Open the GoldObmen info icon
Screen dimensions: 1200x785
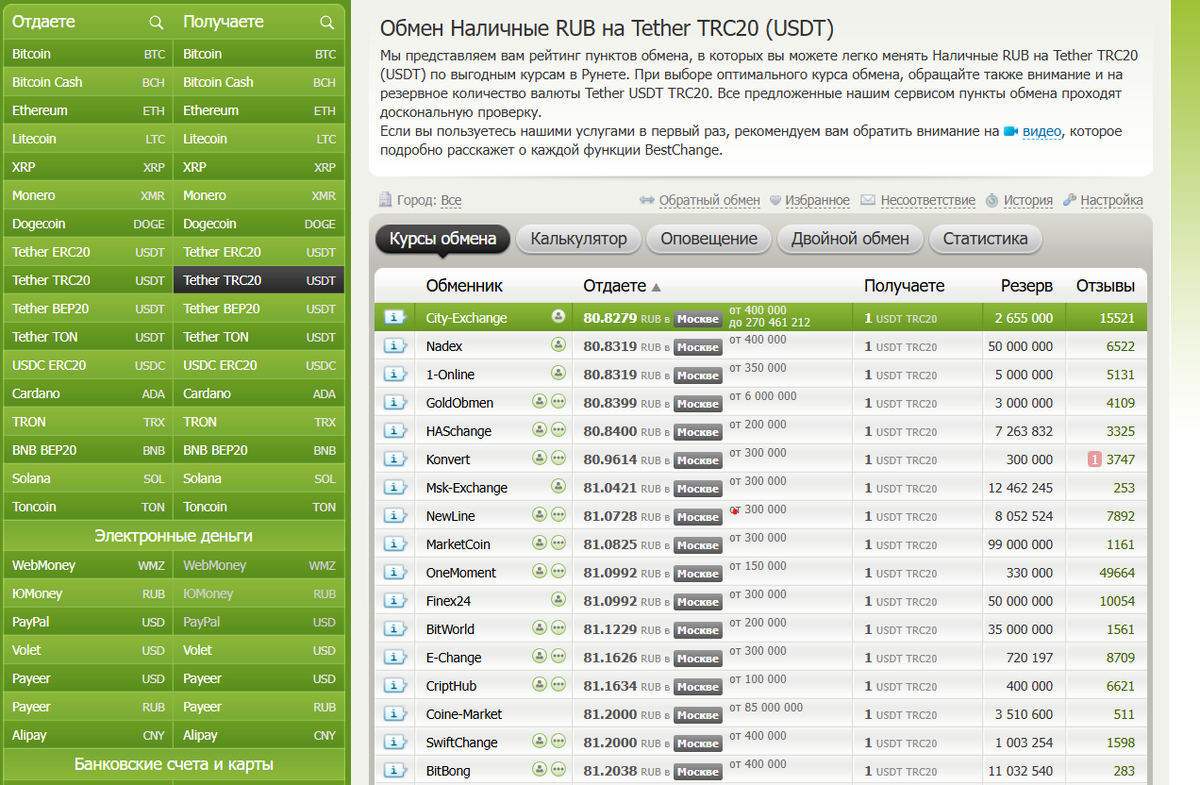coord(395,403)
